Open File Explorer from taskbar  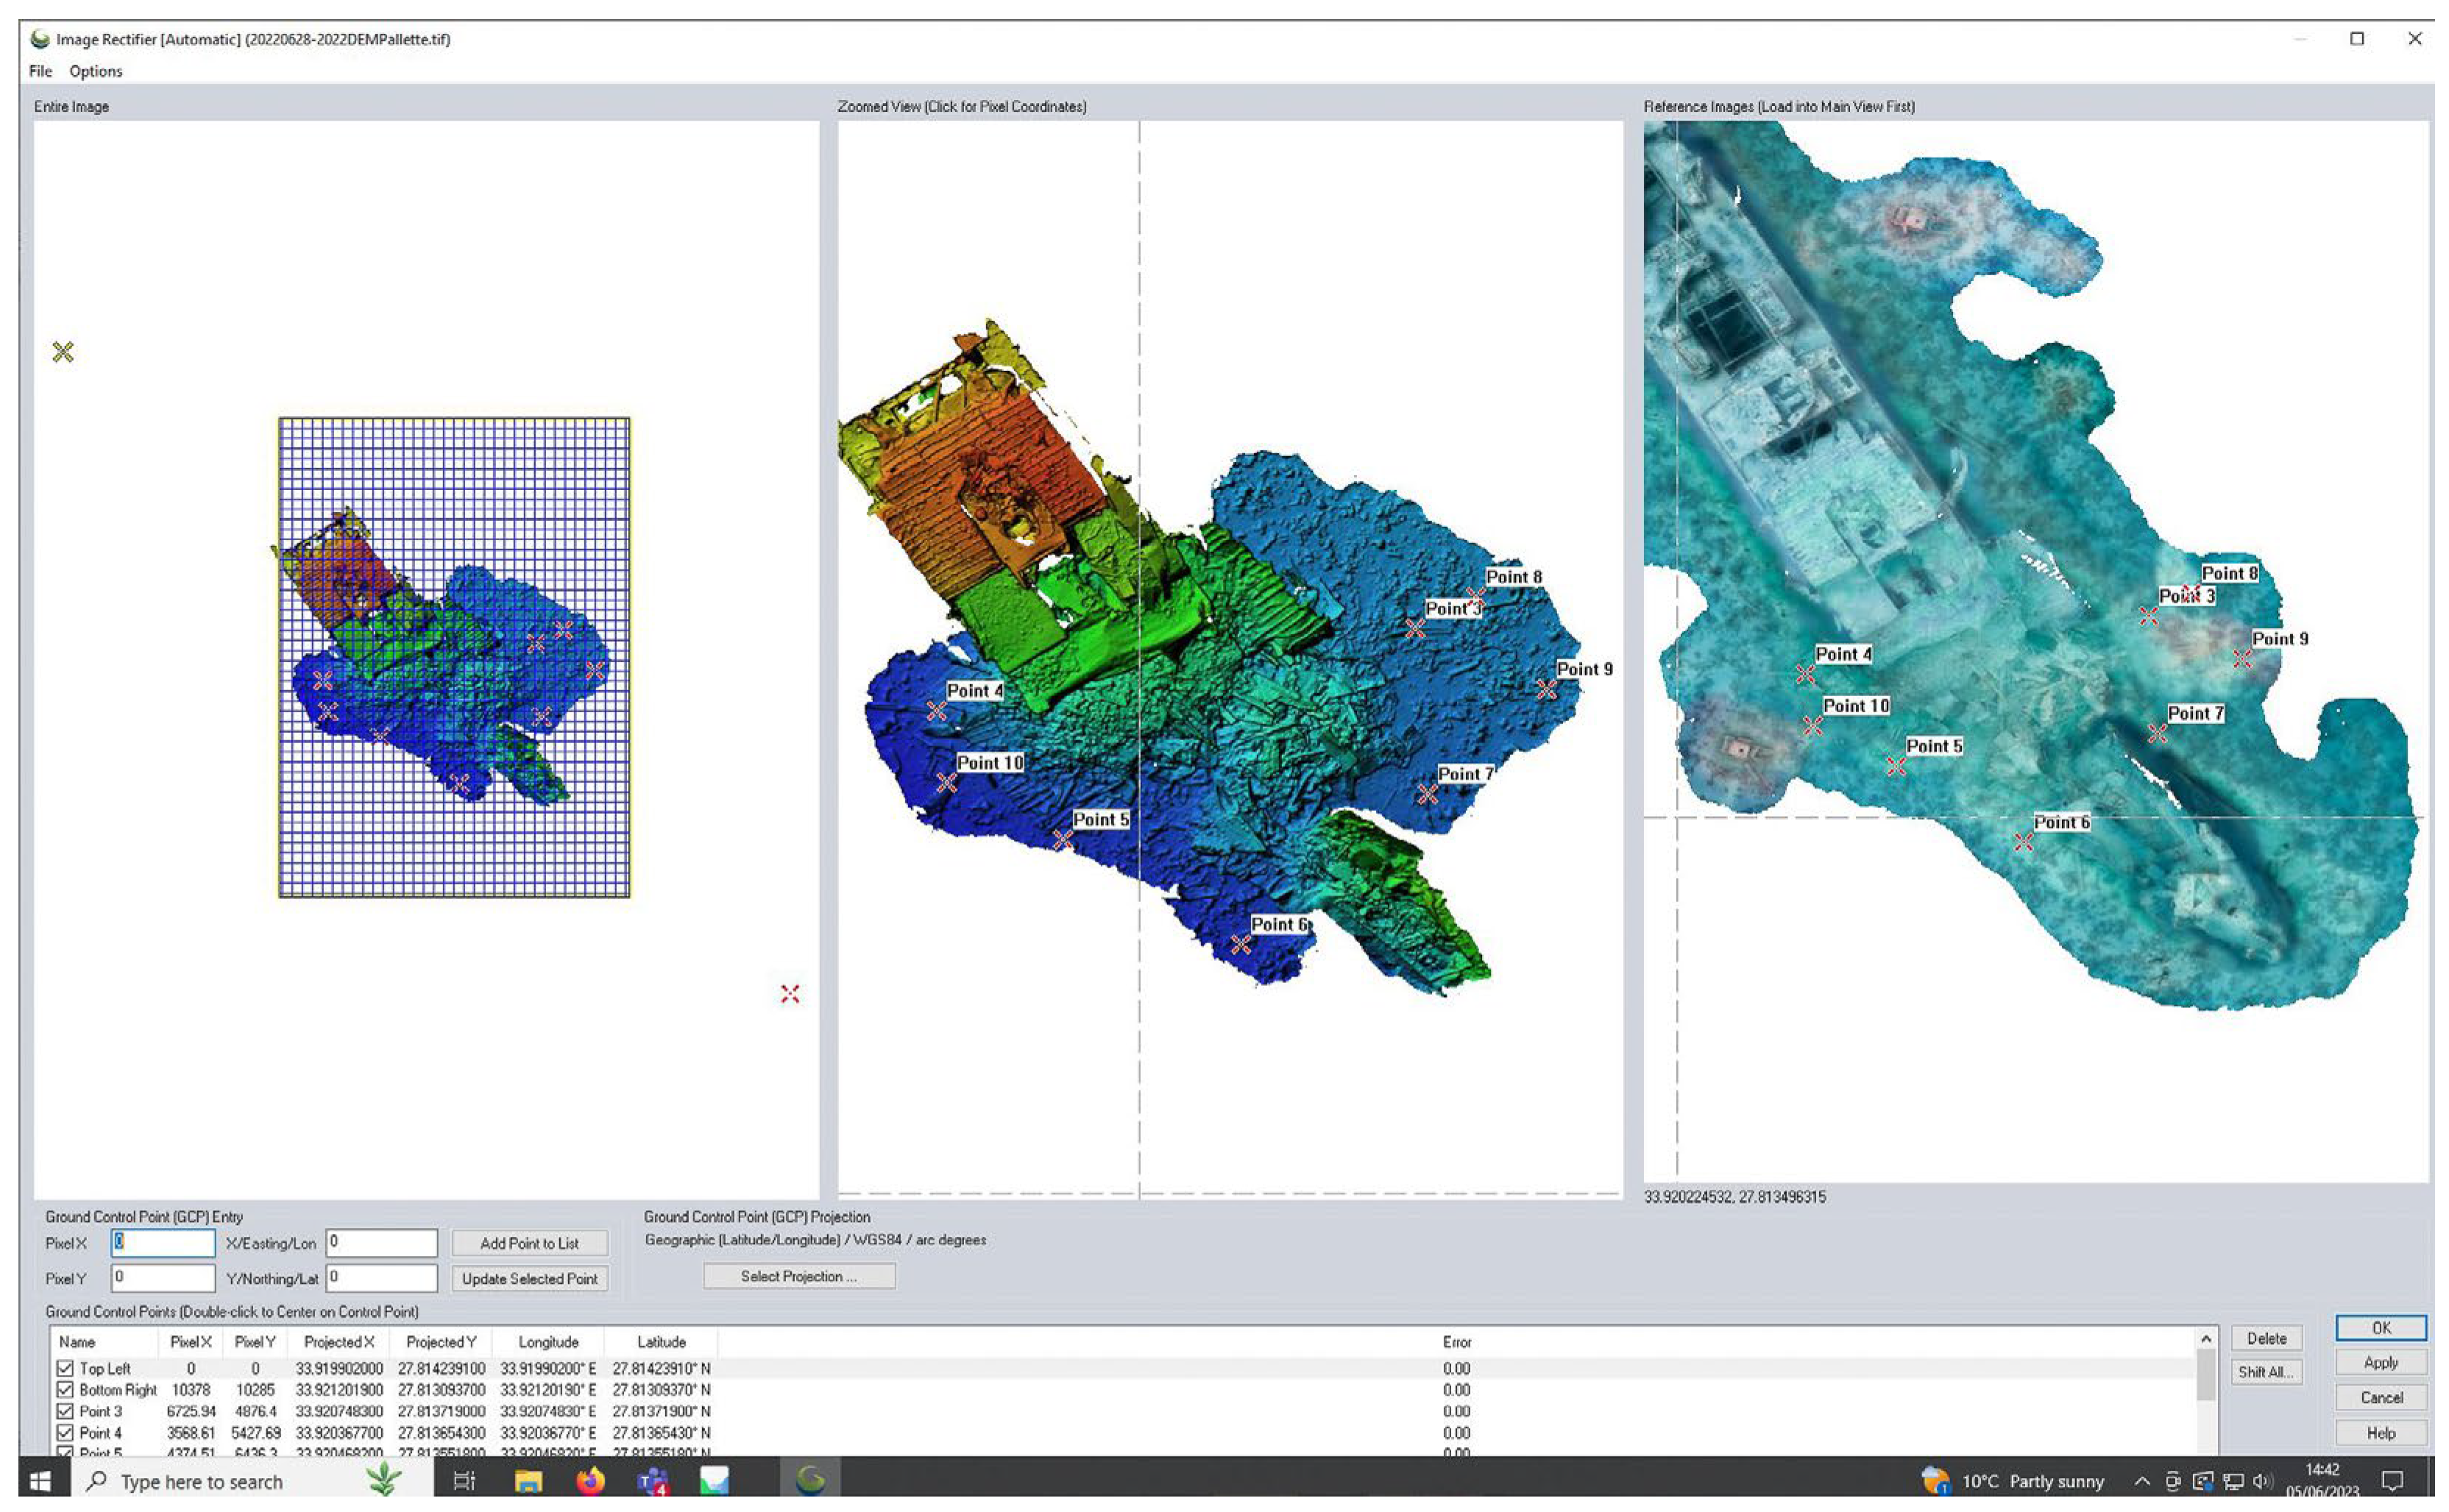528,1480
